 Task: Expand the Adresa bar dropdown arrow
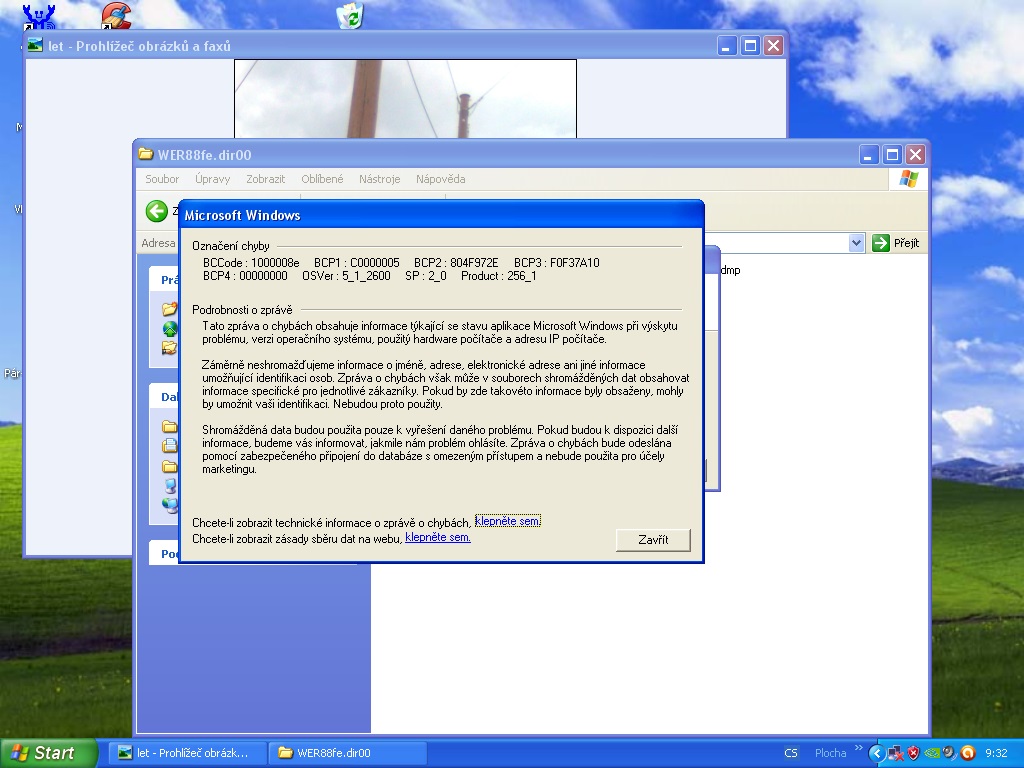[x=857, y=243]
